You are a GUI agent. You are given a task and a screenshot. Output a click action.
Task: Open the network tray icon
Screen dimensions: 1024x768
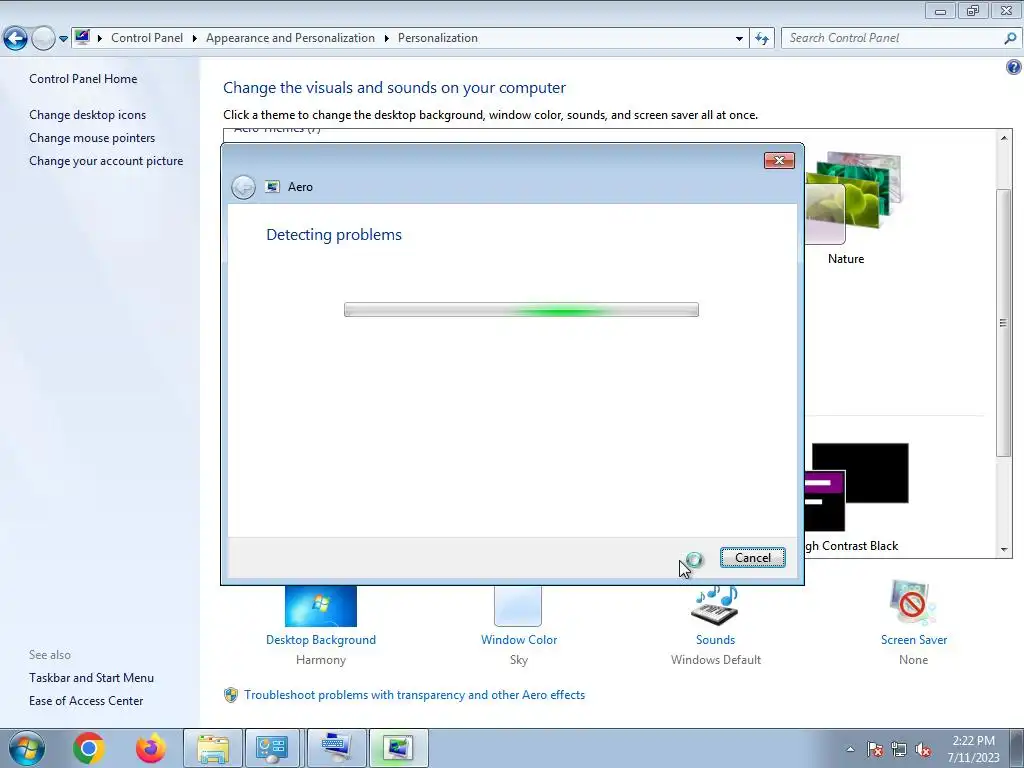pos(899,749)
